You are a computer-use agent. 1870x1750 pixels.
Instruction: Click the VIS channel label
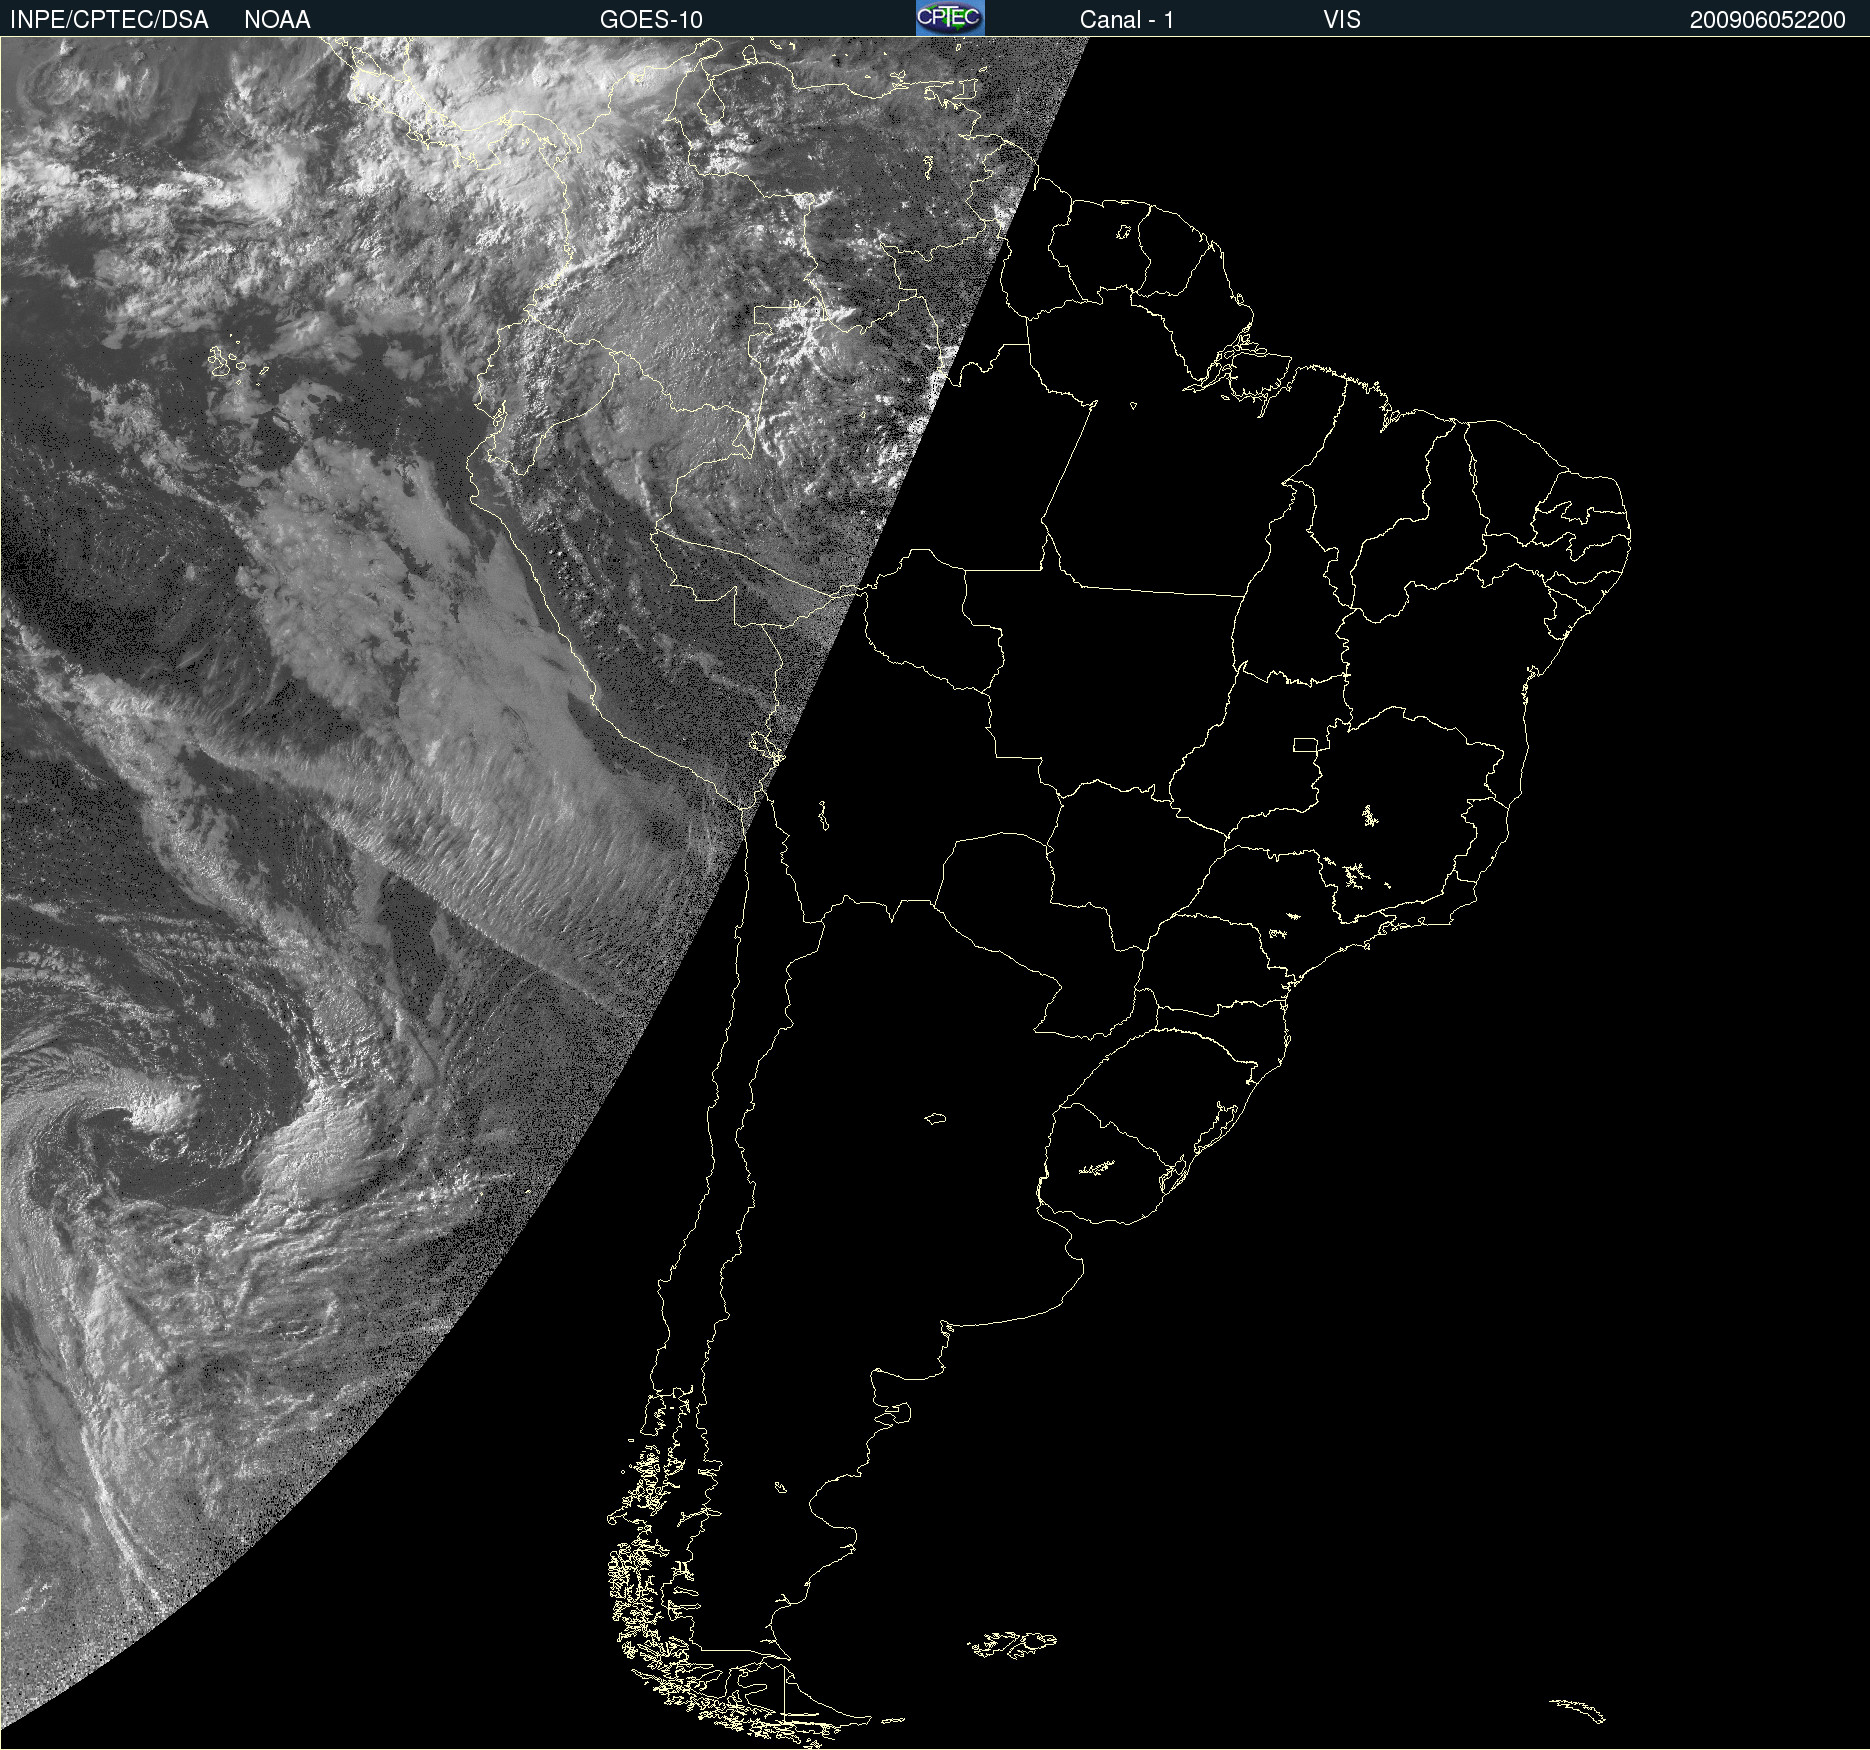pos(1342,20)
